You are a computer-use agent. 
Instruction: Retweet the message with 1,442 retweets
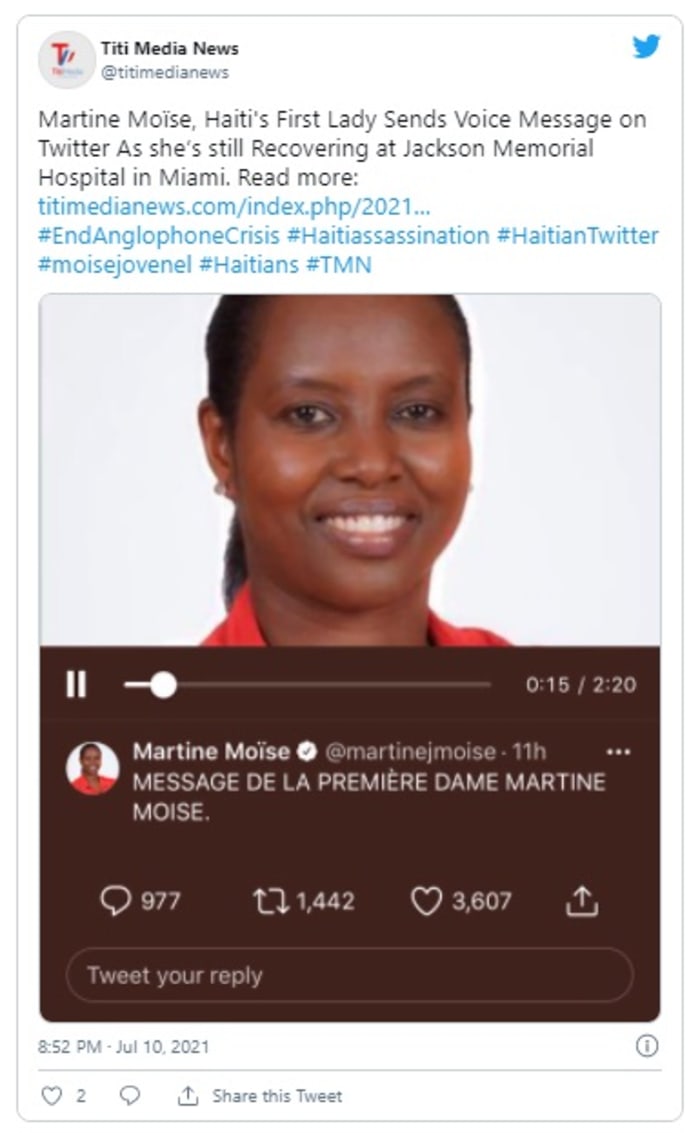[x=271, y=901]
